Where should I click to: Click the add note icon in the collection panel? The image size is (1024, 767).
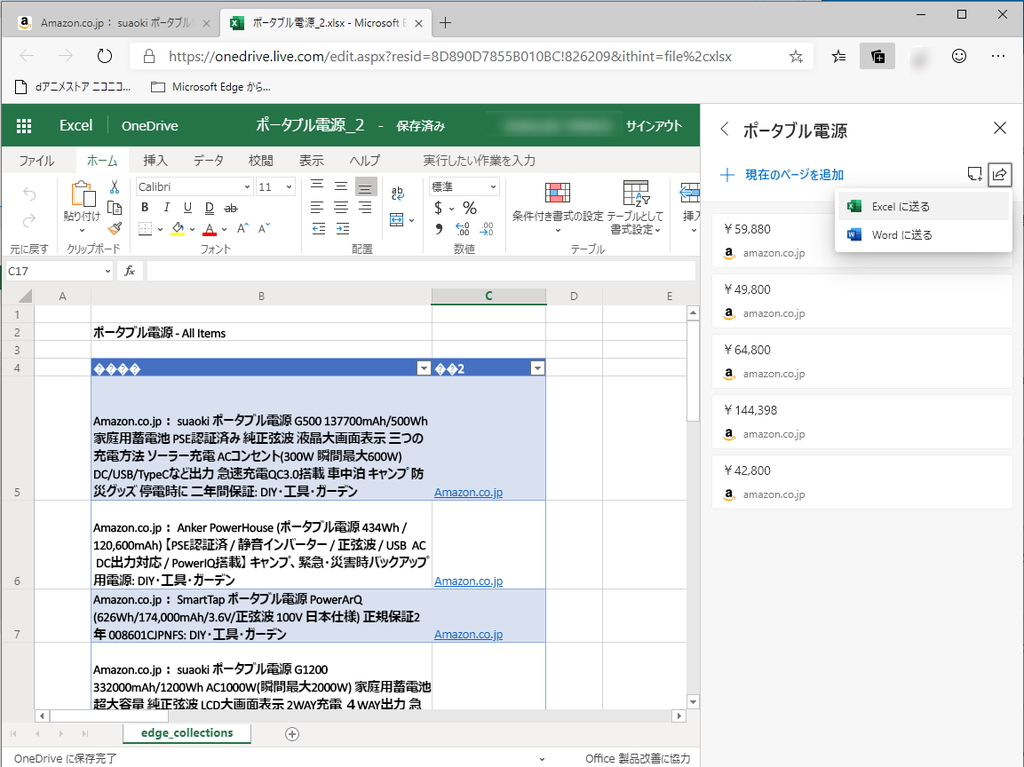pyautogui.click(x=974, y=174)
